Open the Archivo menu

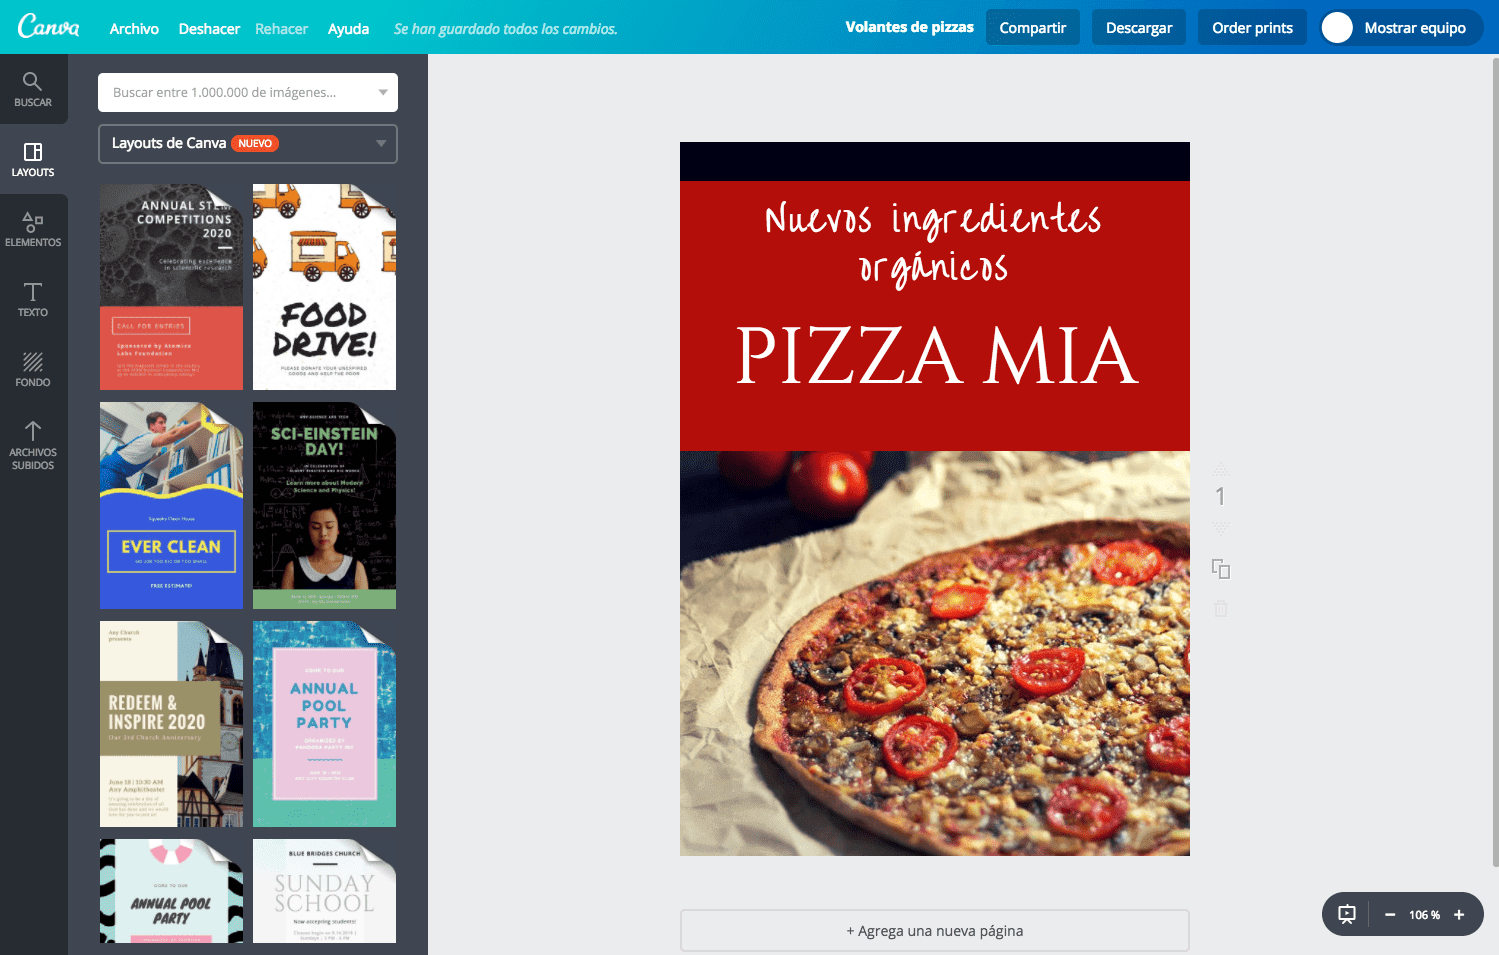click(x=134, y=29)
